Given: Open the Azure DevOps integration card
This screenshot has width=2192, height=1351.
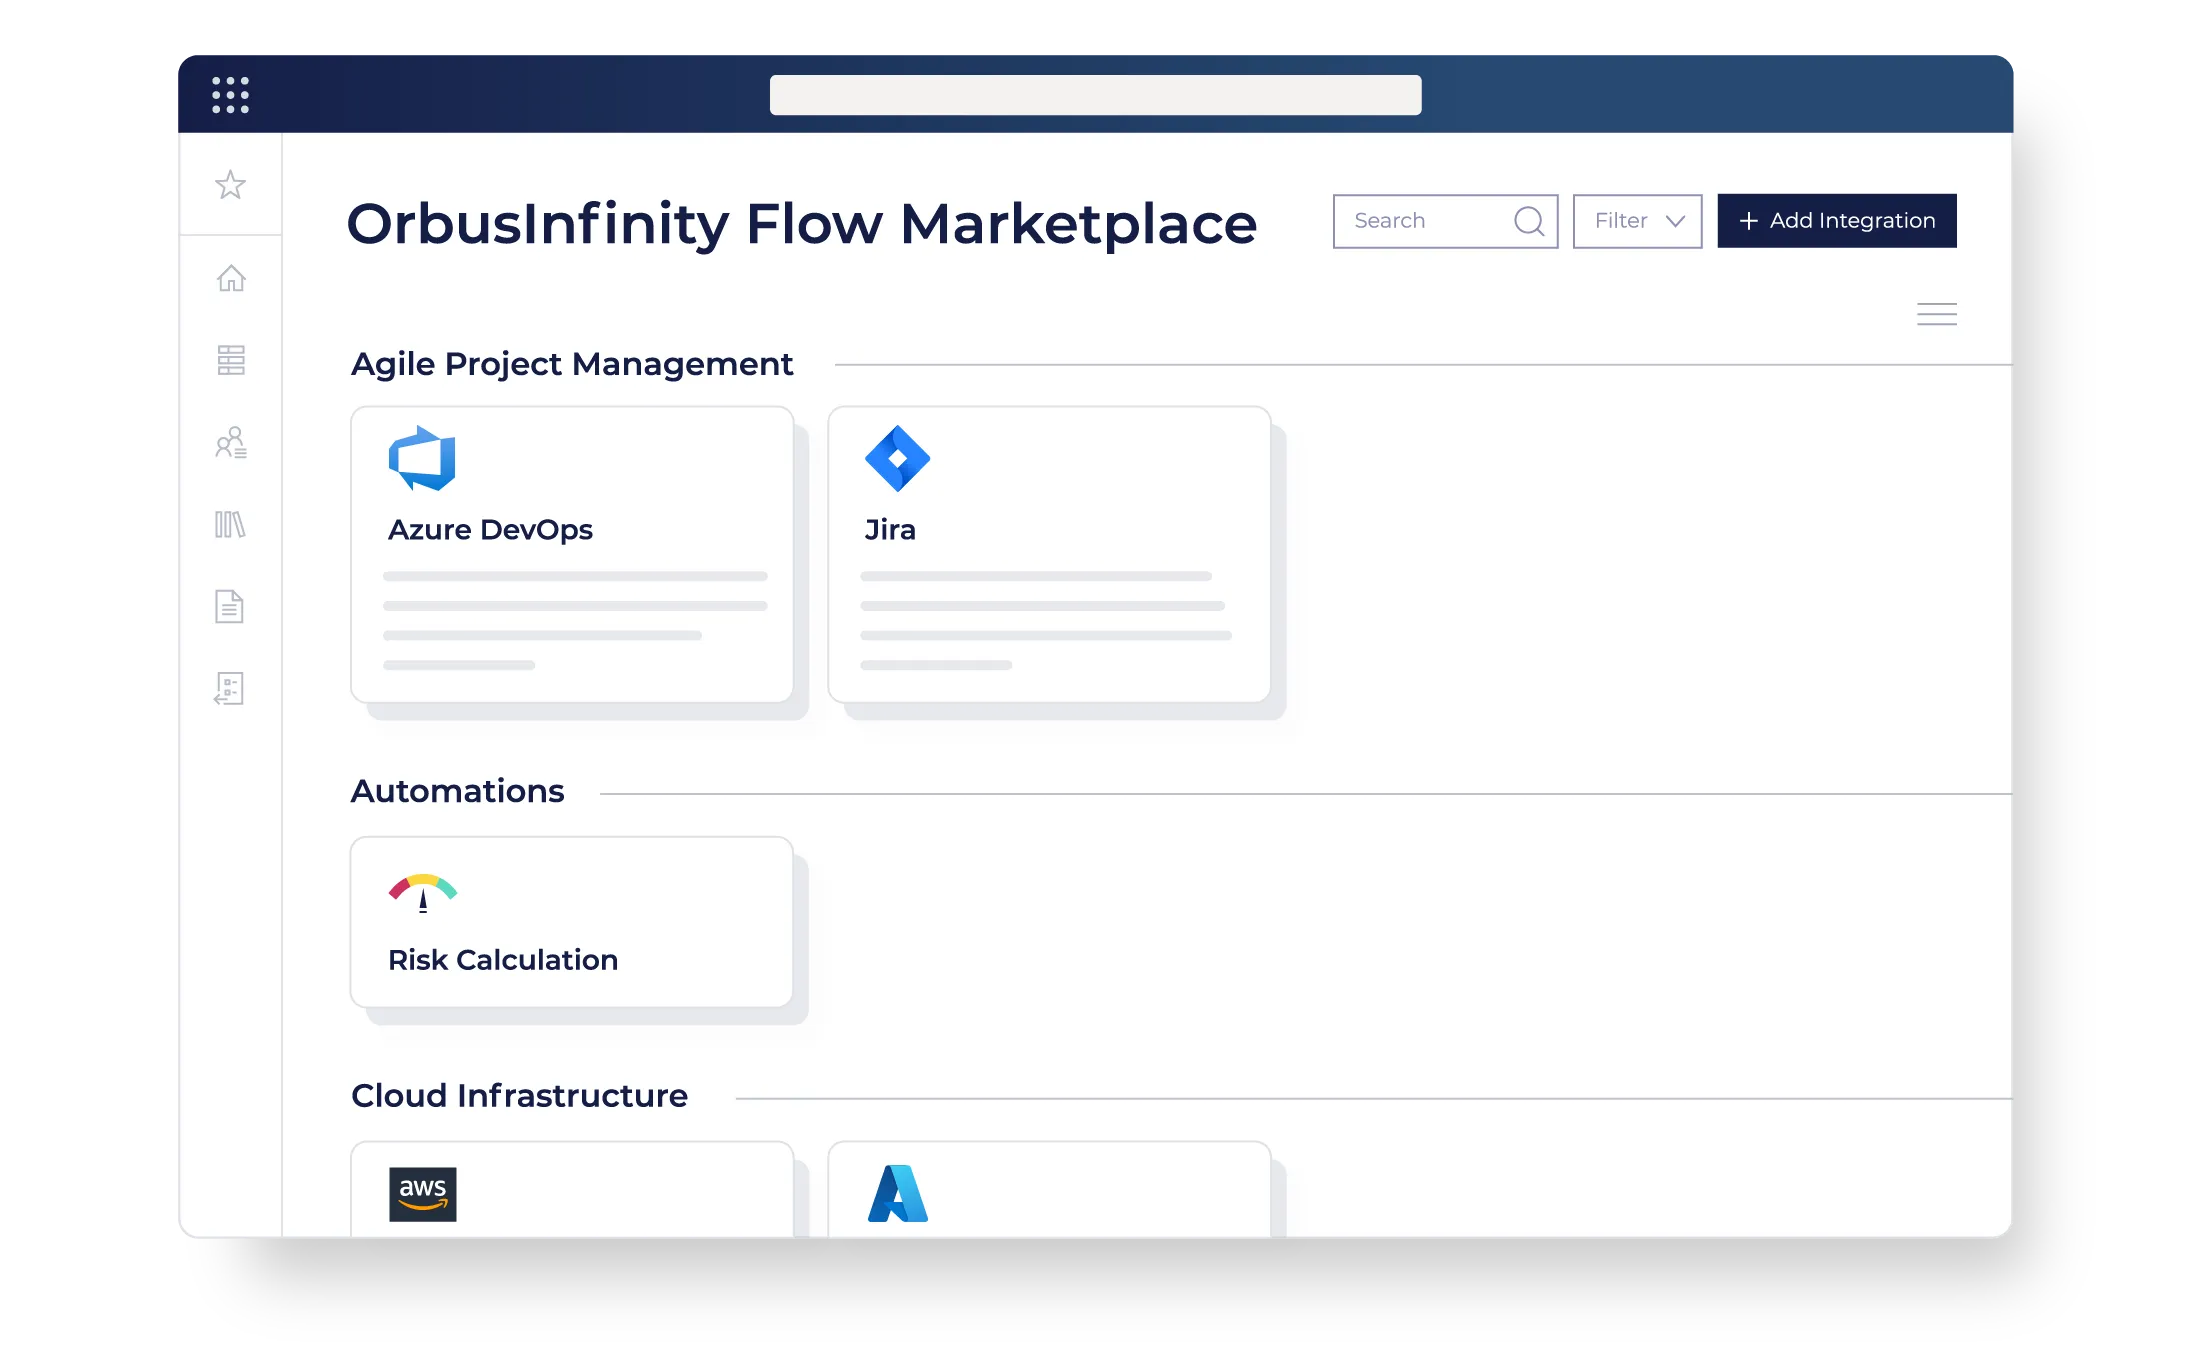Looking at the screenshot, I should click(x=572, y=555).
